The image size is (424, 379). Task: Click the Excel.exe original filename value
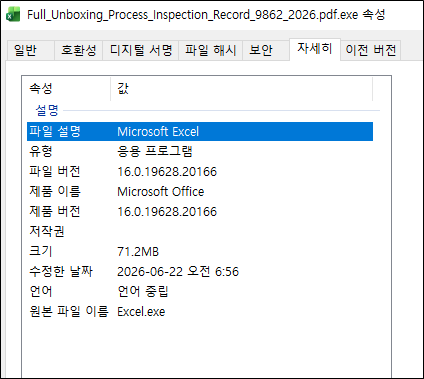(x=141, y=312)
